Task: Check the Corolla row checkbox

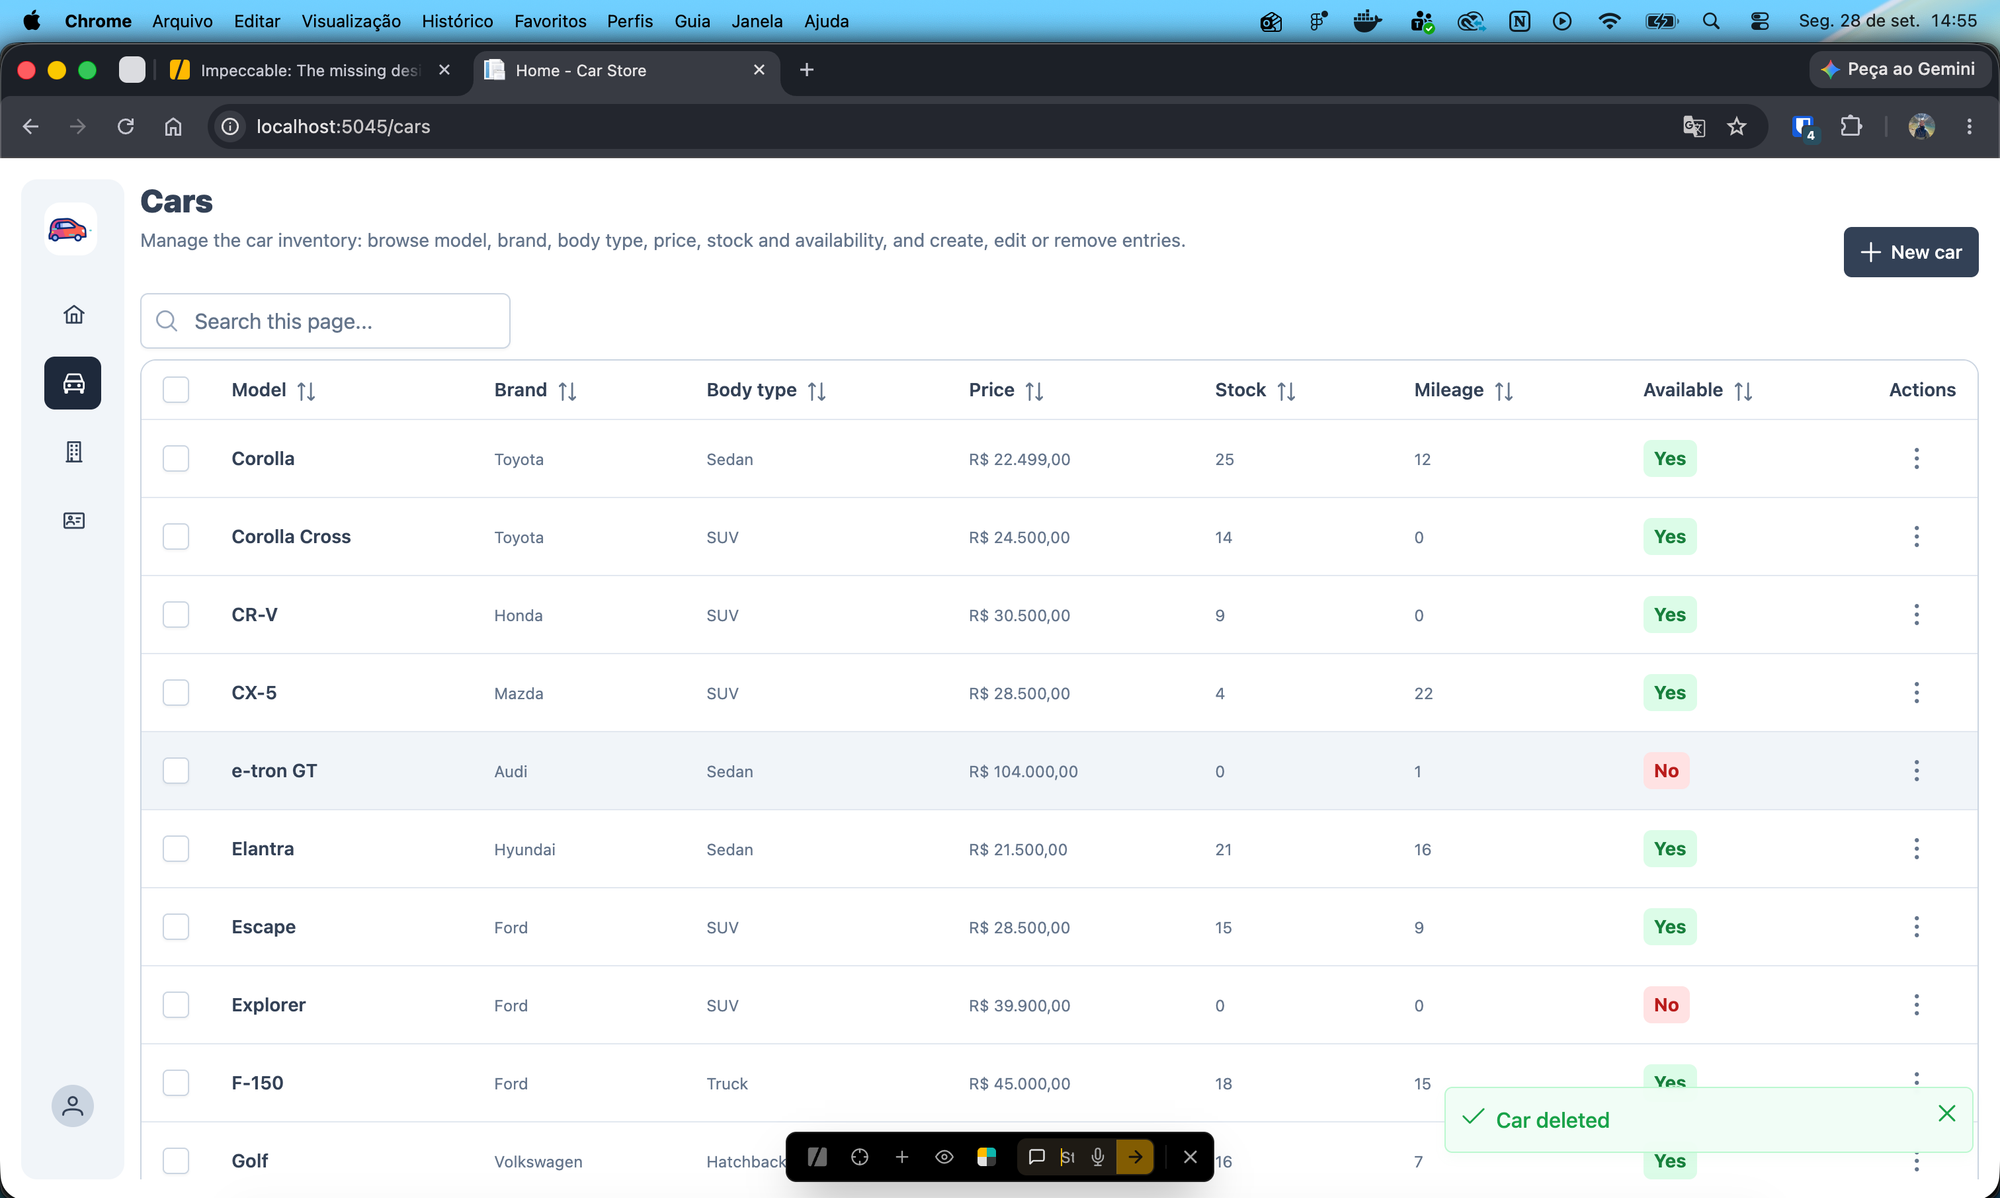Action: click(x=176, y=459)
